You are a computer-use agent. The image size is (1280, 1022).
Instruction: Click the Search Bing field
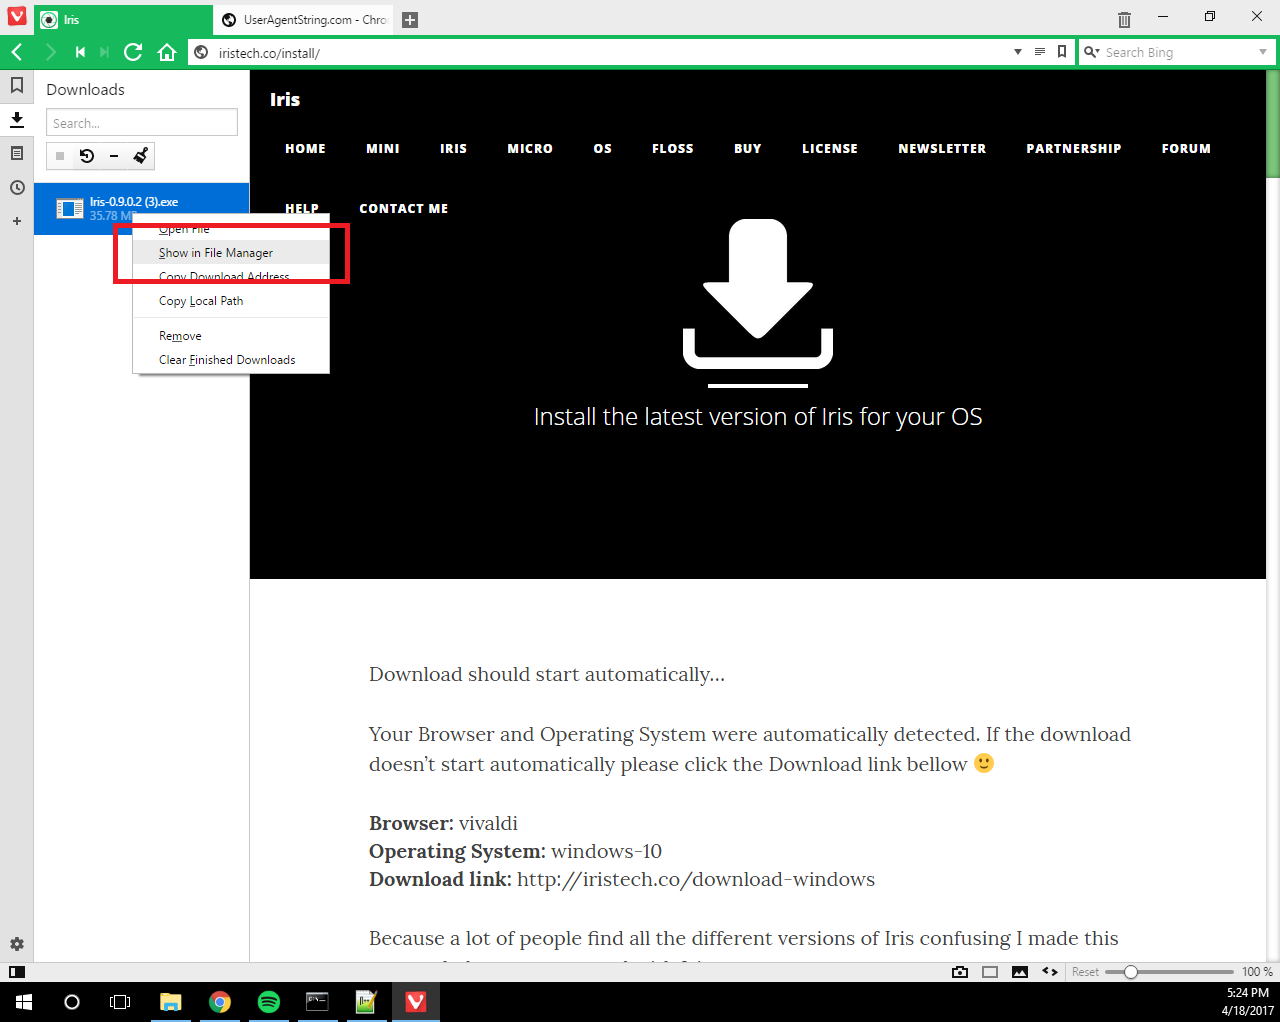pos(1177,52)
